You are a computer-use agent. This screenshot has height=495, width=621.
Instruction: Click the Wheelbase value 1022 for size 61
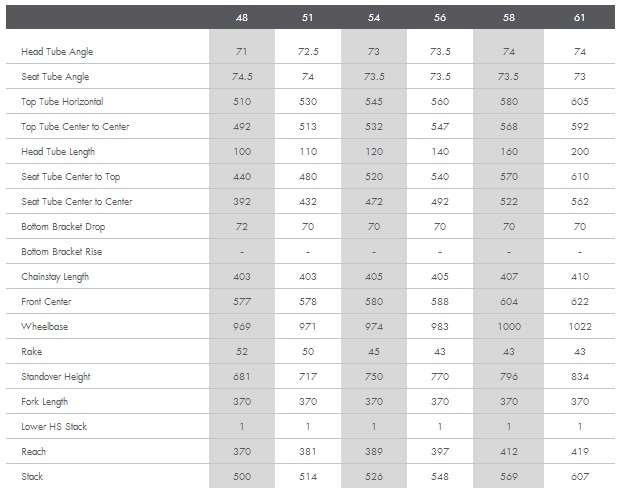tap(581, 327)
